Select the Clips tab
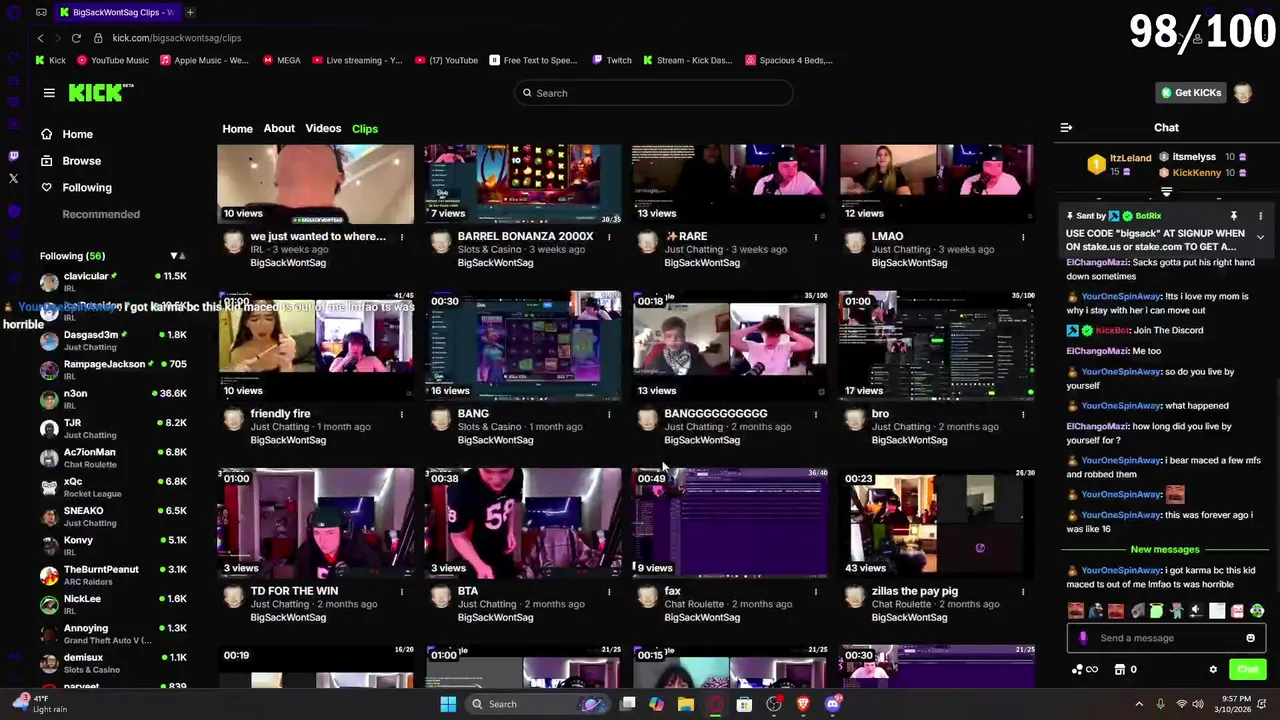Viewport: 1280px width, 720px height. [365, 129]
